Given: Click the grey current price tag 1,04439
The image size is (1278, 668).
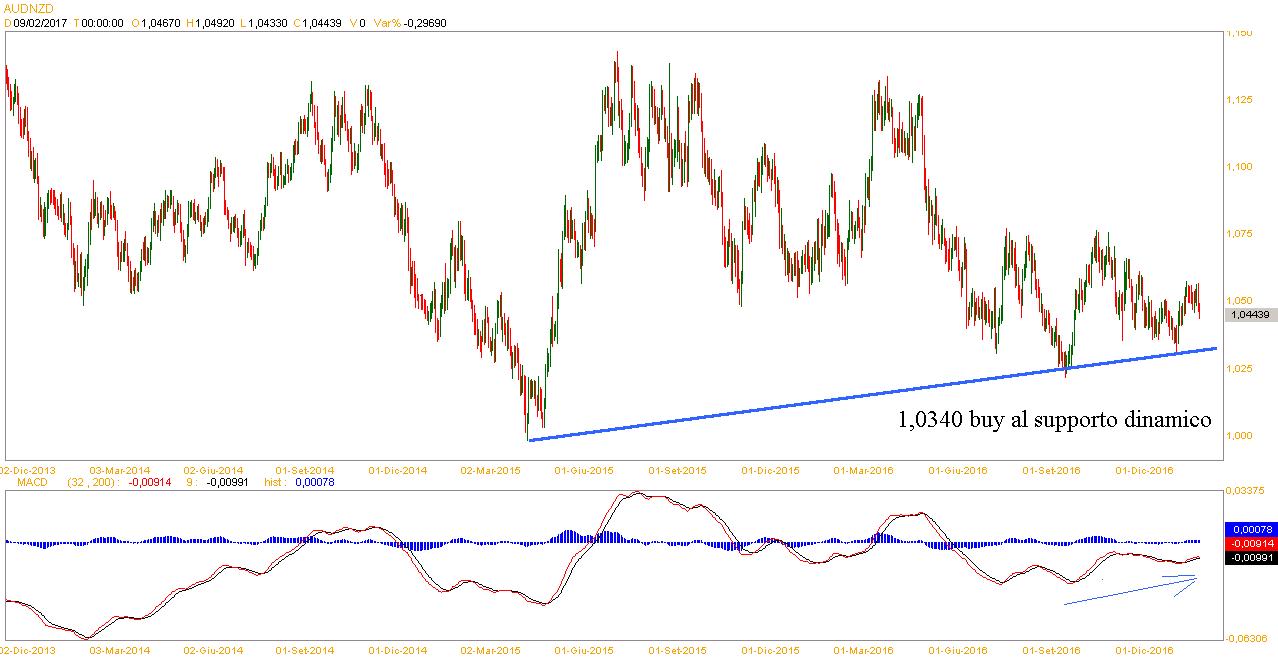Looking at the screenshot, I should coord(1250,314).
